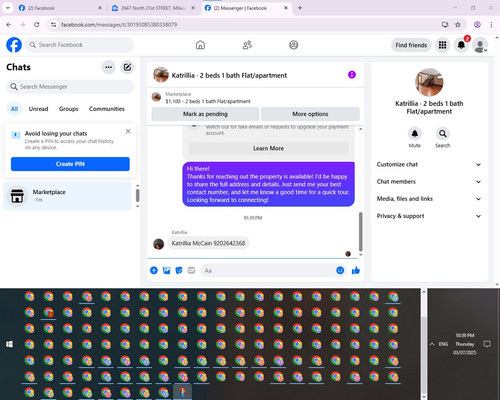The height and width of the screenshot is (400, 500).
Task: Click the site information icon in address bar
Action: click(53, 25)
